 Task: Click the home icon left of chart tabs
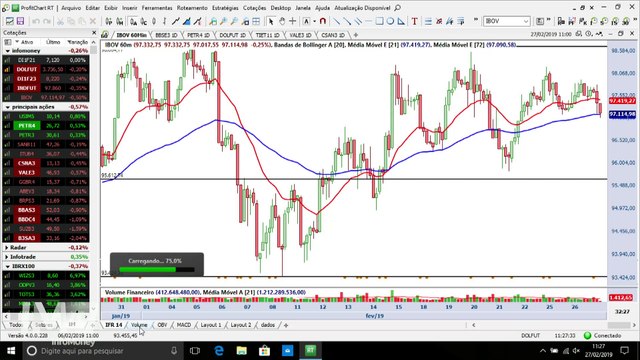(x=105, y=35)
